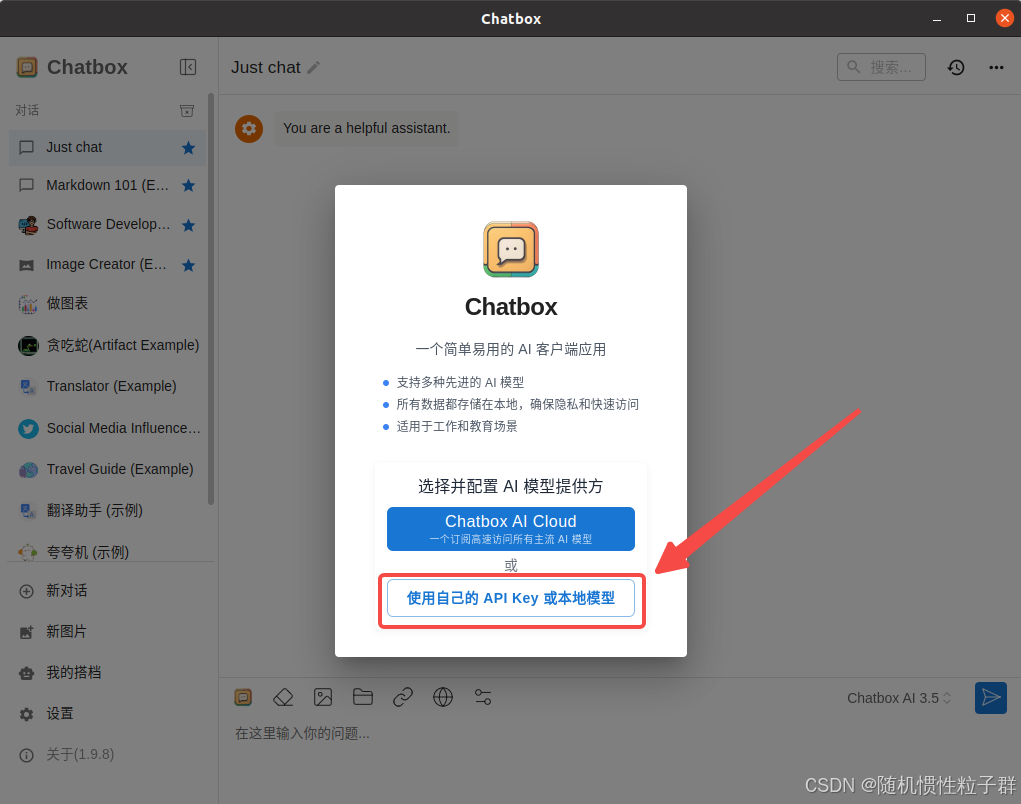Open conversation settings sliders icon
Image resolution: width=1021 pixels, height=804 pixels.
point(483,697)
